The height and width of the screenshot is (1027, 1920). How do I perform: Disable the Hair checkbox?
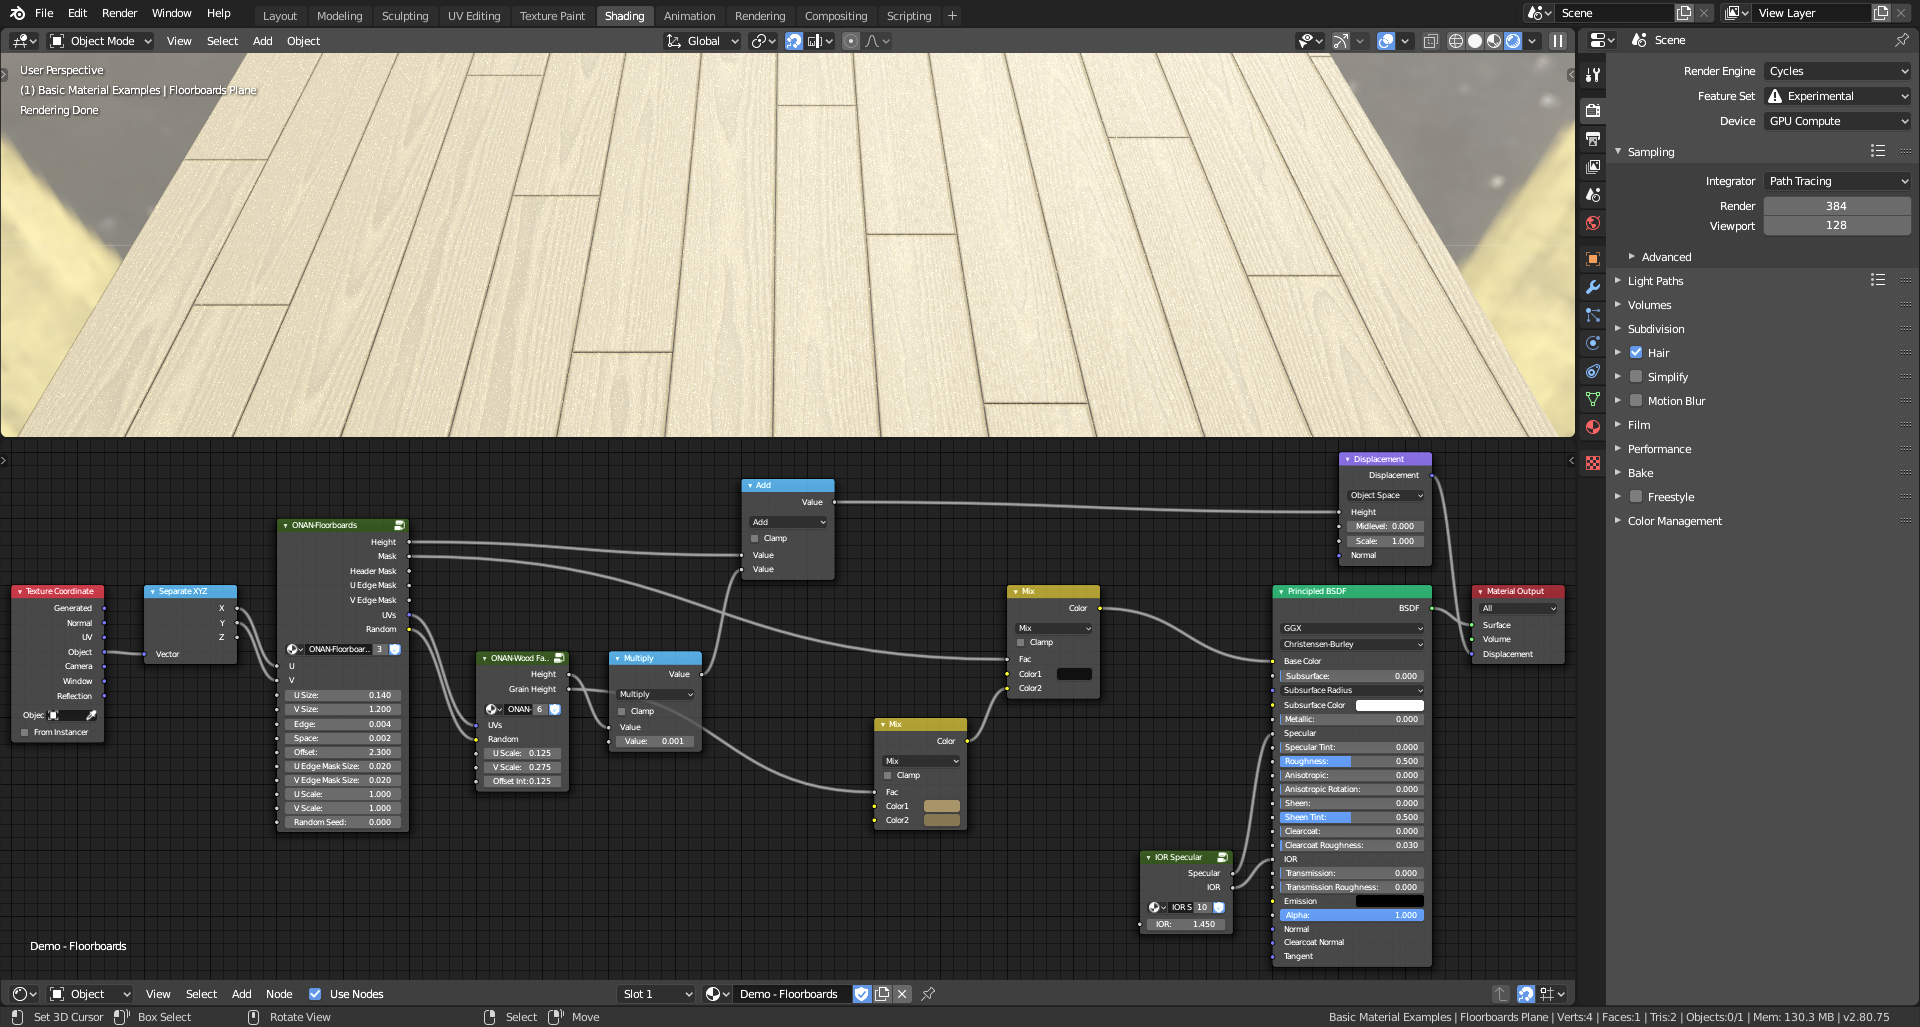[x=1637, y=352]
